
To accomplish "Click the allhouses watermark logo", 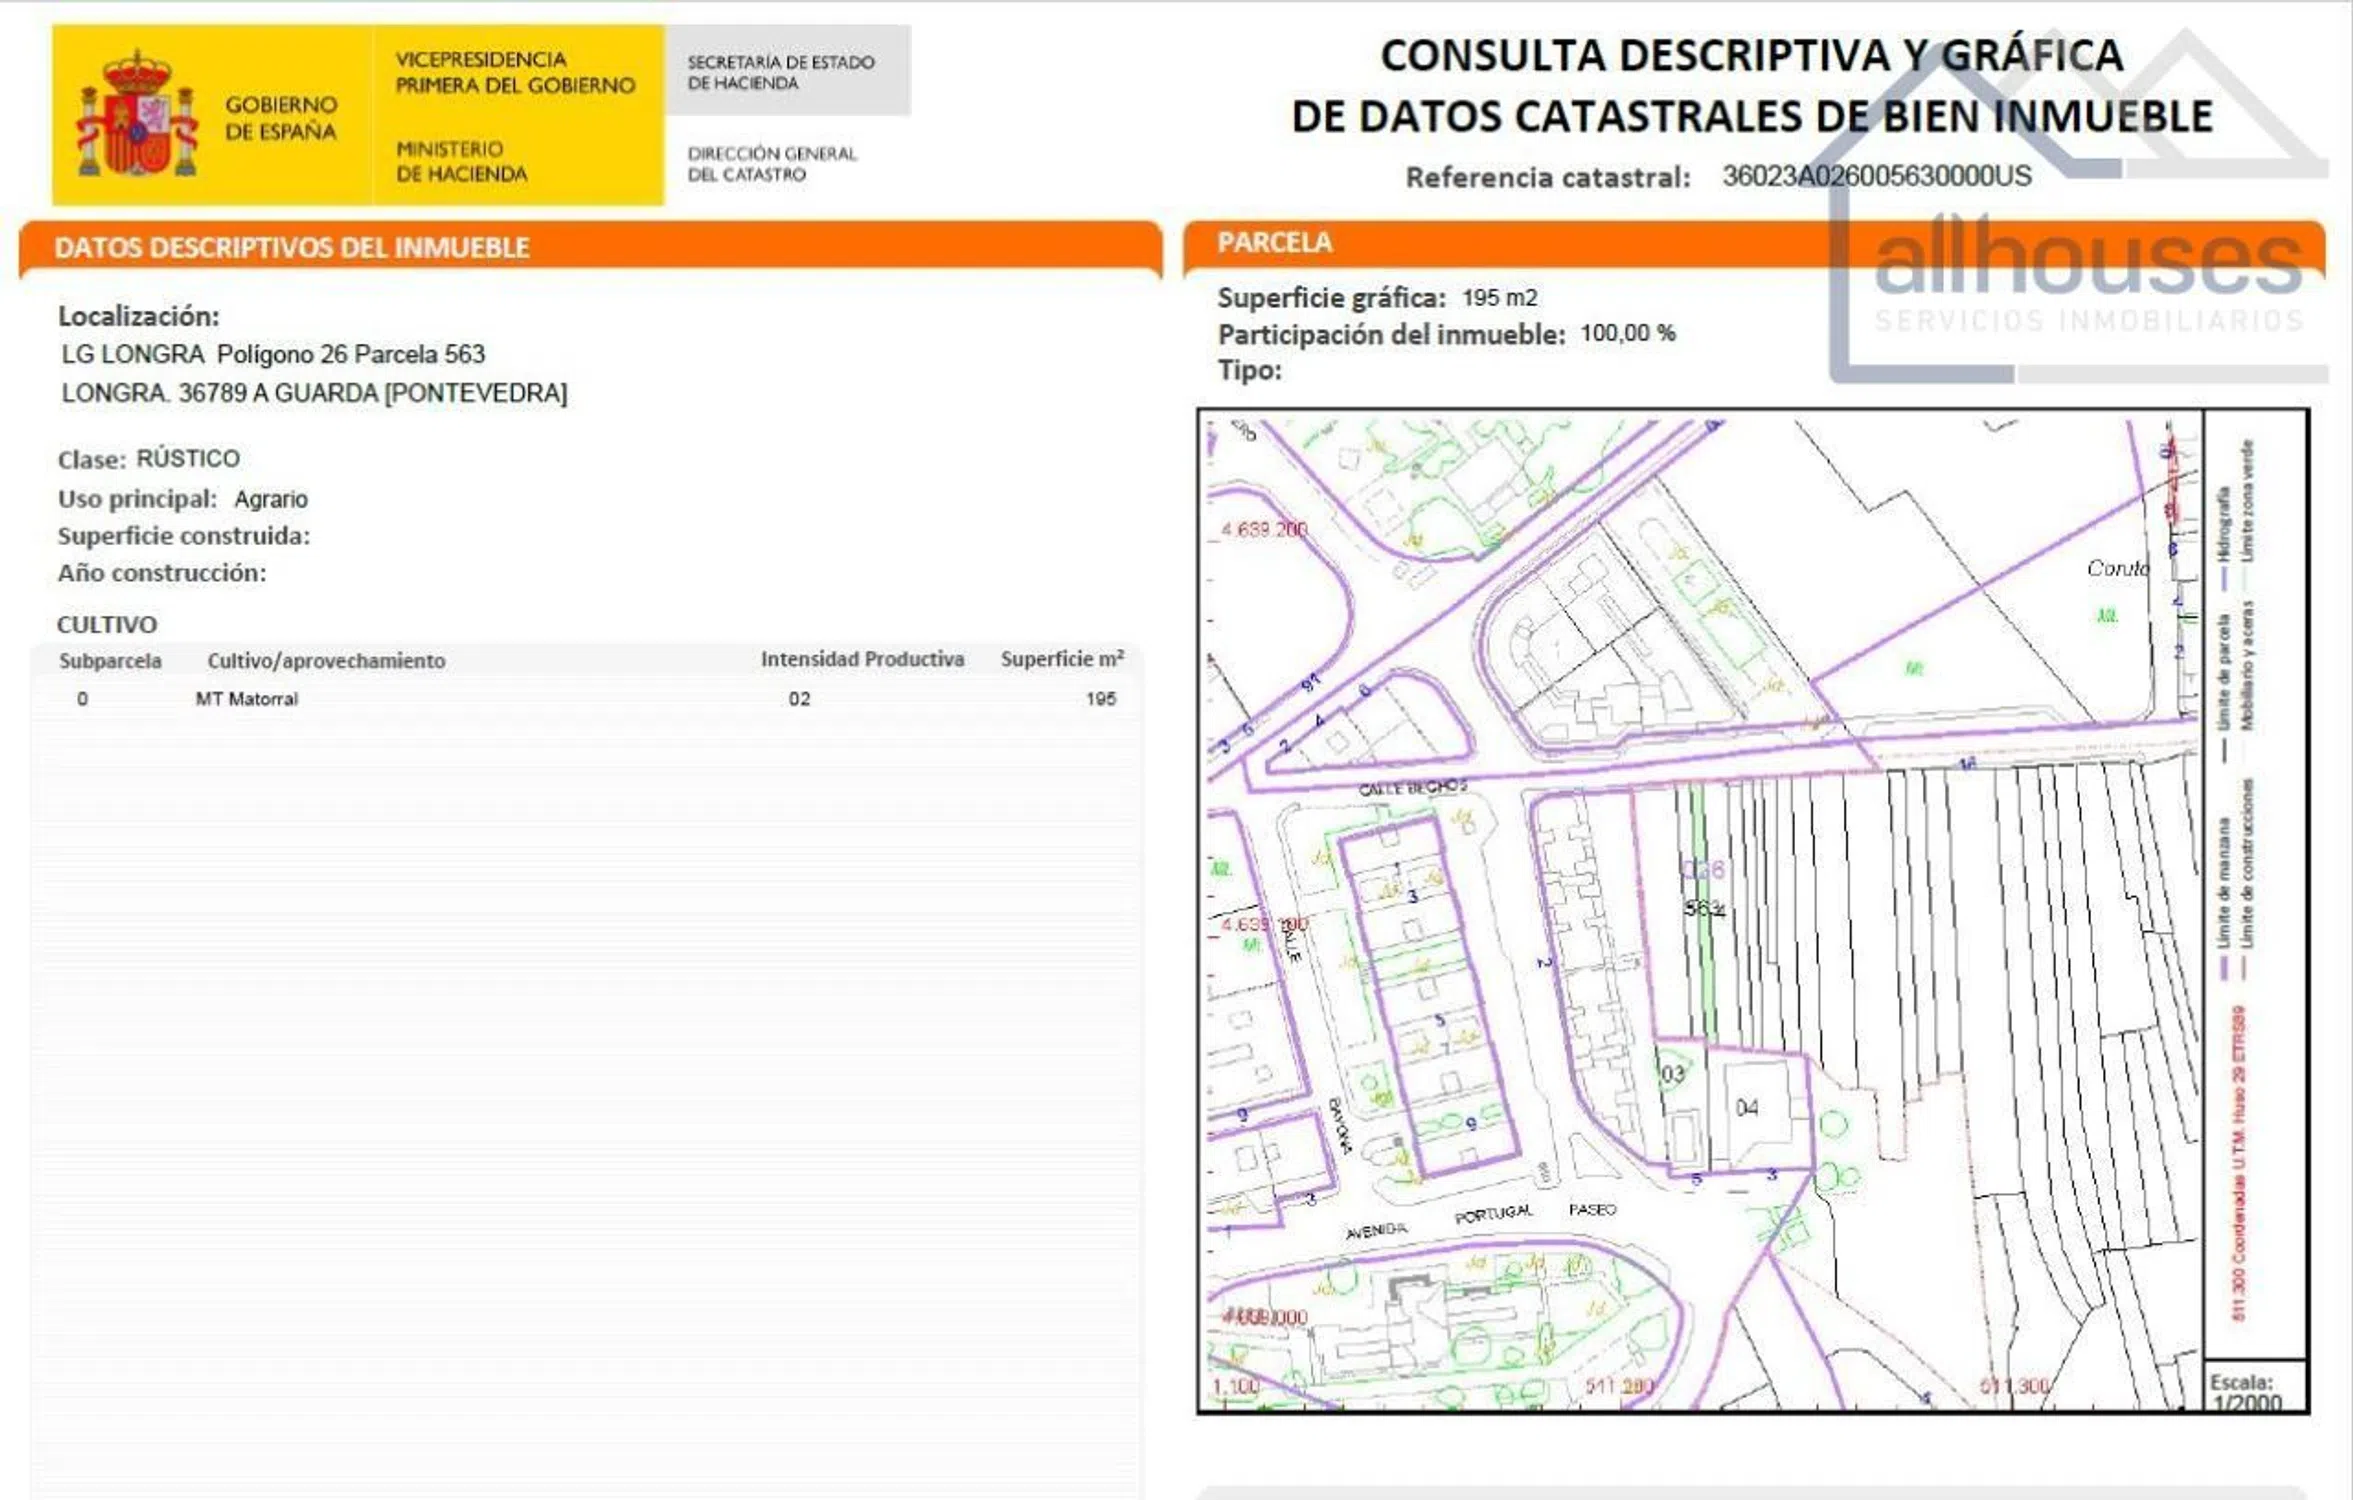I will [x=2087, y=262].
